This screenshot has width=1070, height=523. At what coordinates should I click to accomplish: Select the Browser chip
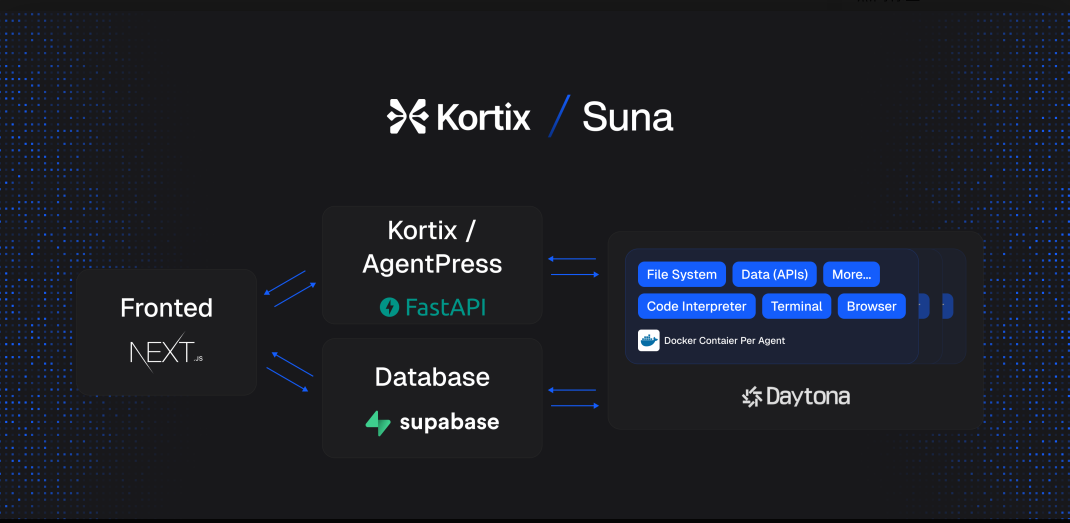coord(871,306)
